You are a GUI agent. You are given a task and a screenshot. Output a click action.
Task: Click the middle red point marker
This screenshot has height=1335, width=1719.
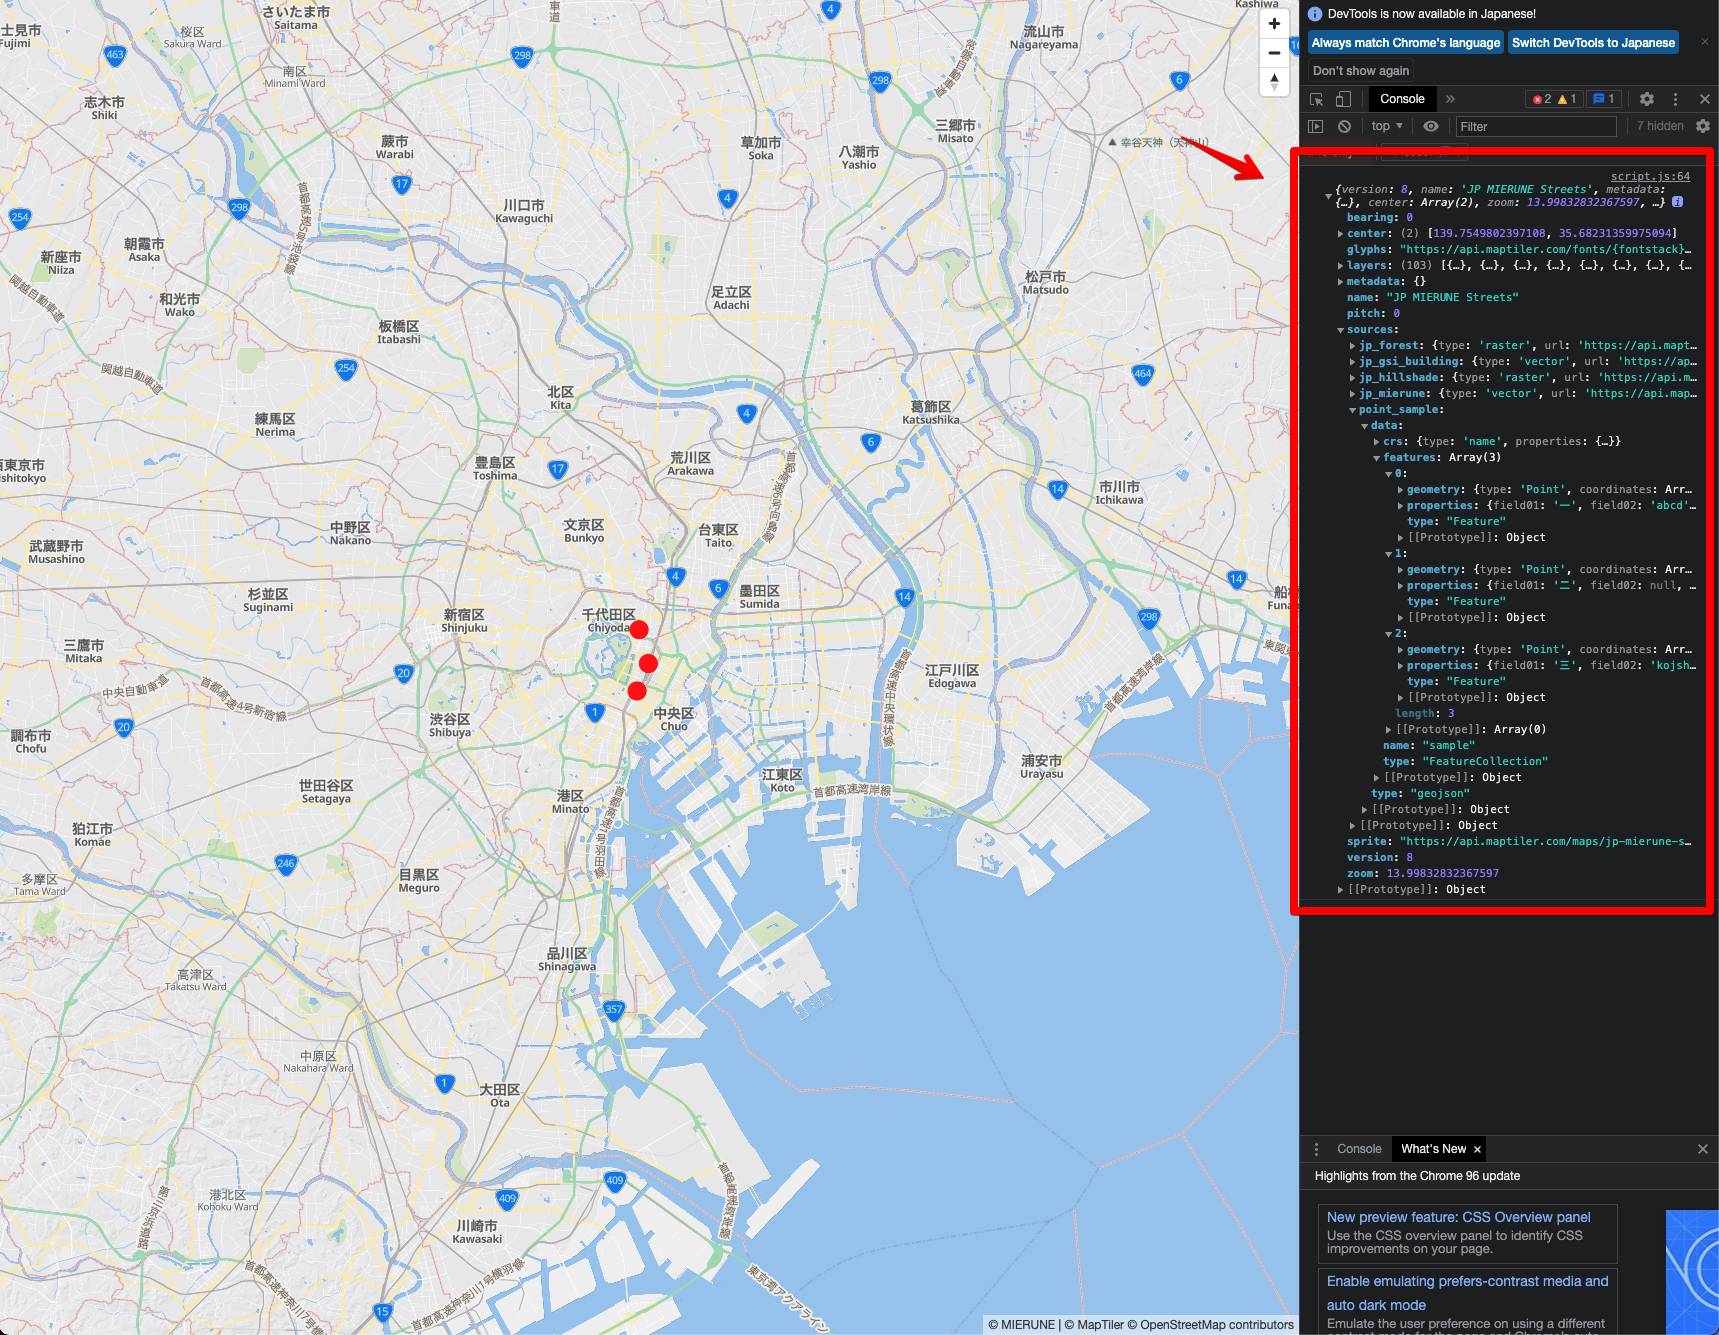648,663
